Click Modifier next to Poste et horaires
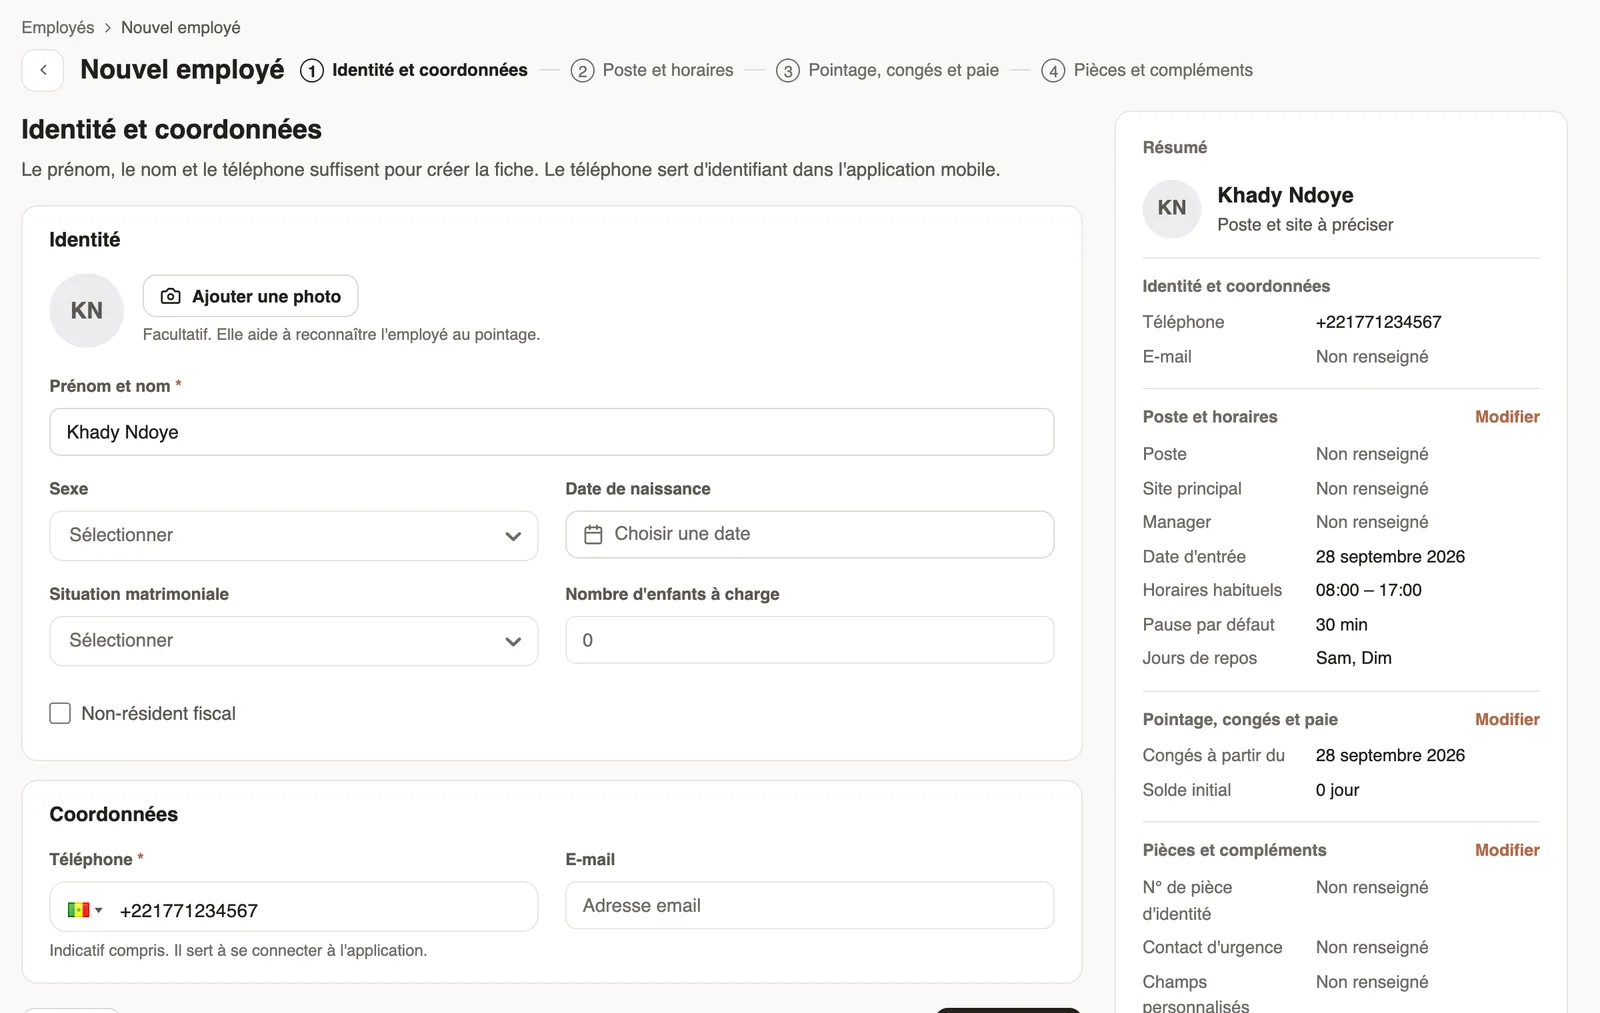 click(x=1507, y=417)
